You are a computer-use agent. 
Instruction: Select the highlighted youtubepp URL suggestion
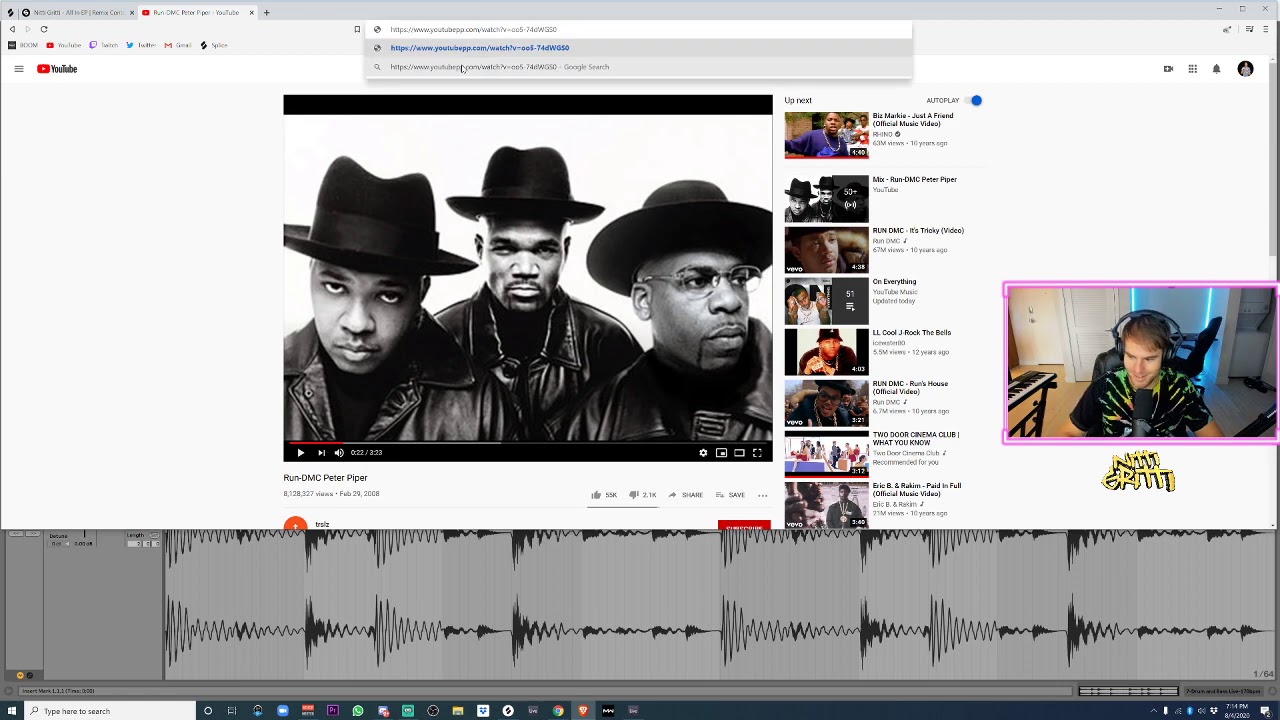pos(638,48)
